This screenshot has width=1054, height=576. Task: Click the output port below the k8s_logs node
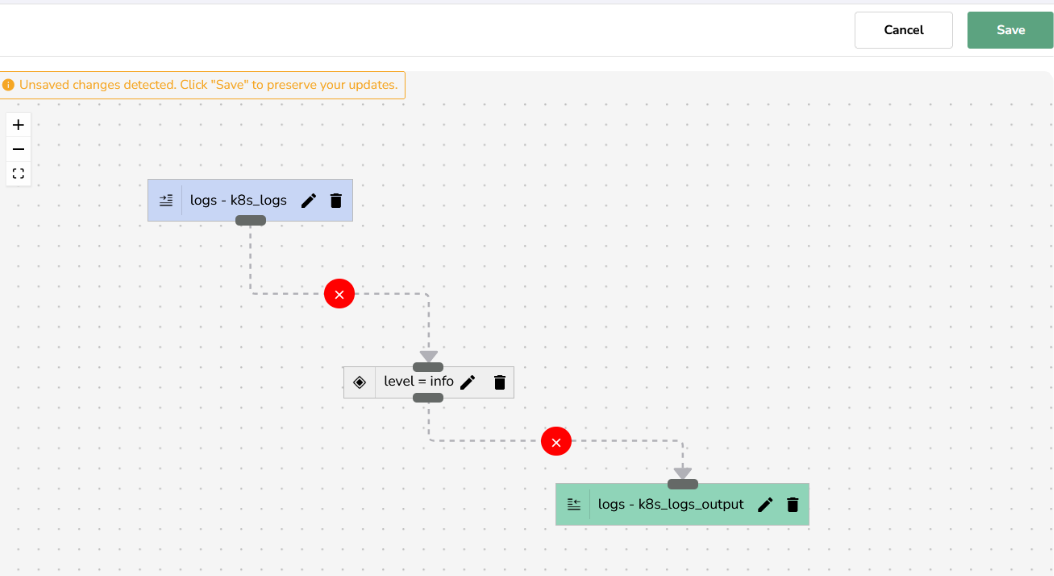click(x=250, y=221)
